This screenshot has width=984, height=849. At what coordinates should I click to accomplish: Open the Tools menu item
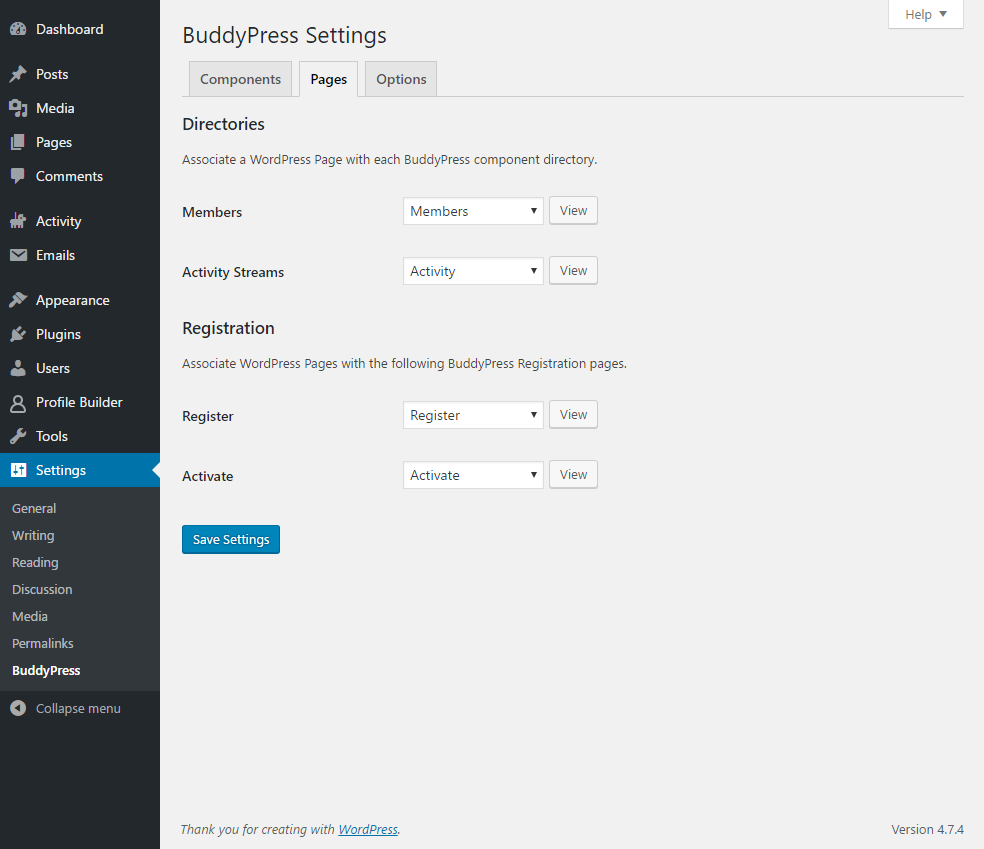tap(80, 436)
